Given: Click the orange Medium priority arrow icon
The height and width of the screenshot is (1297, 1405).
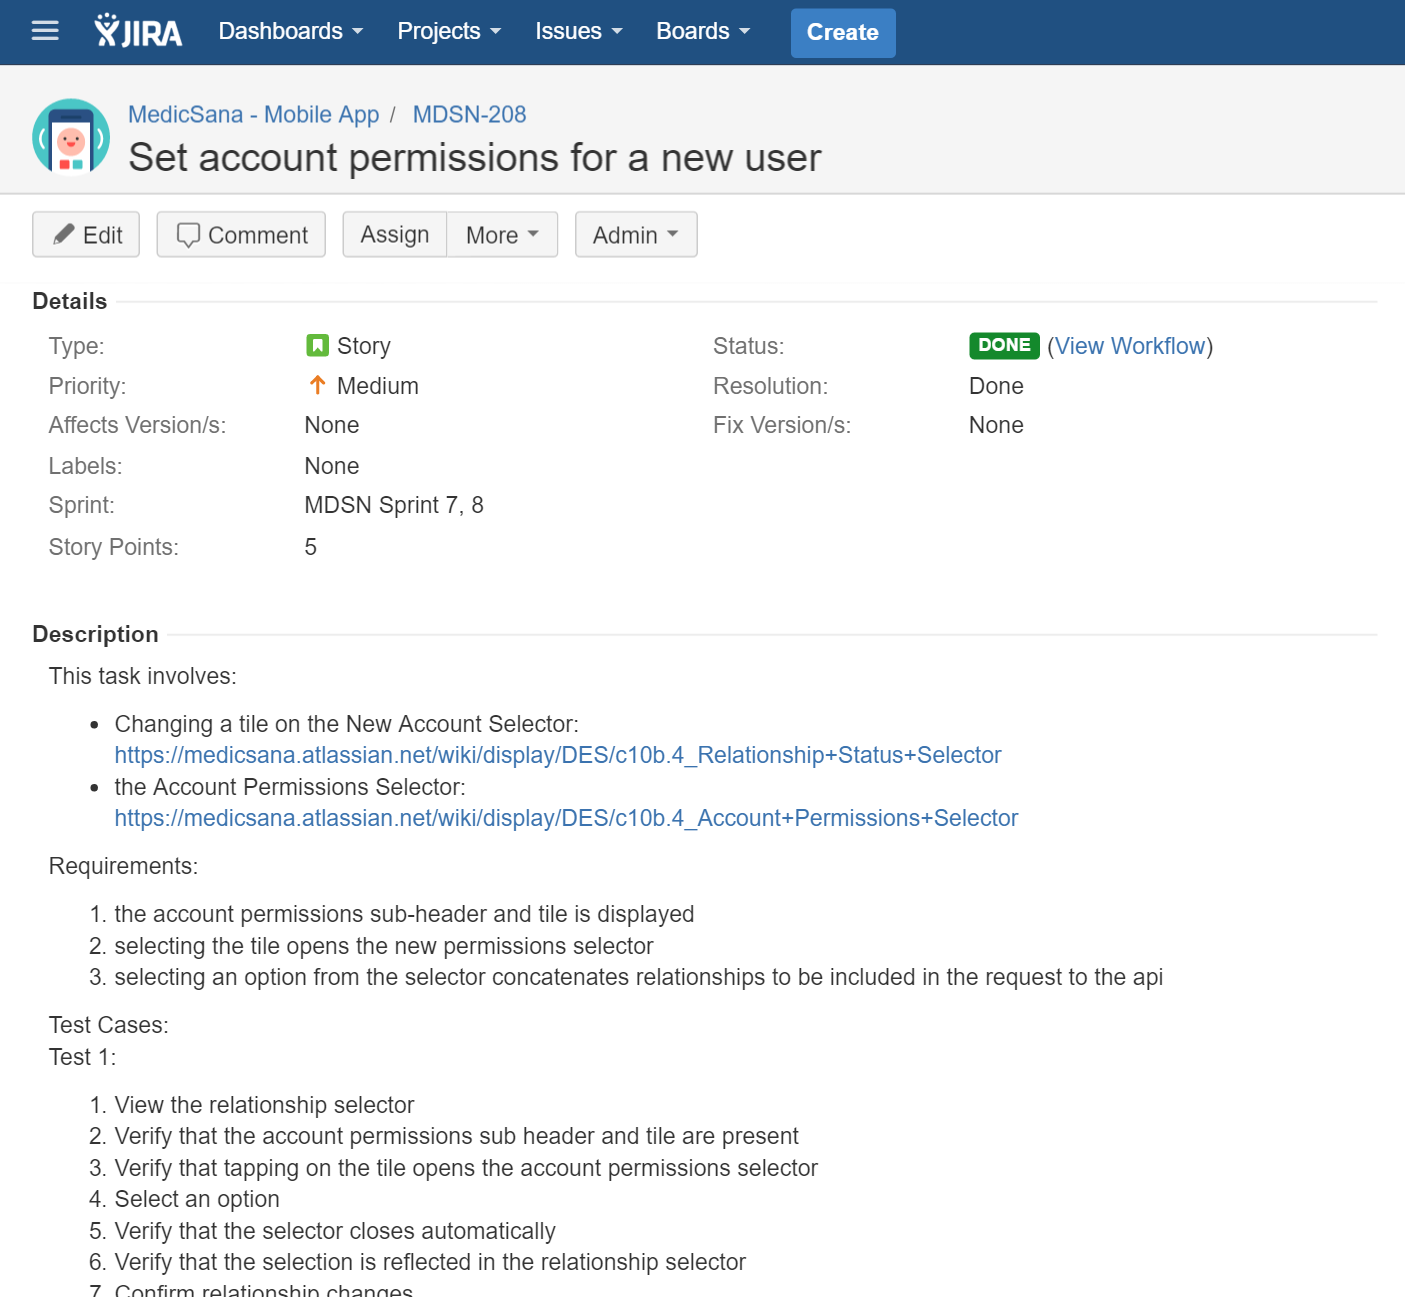Looking at the screenshot, I should click(317, 385).
